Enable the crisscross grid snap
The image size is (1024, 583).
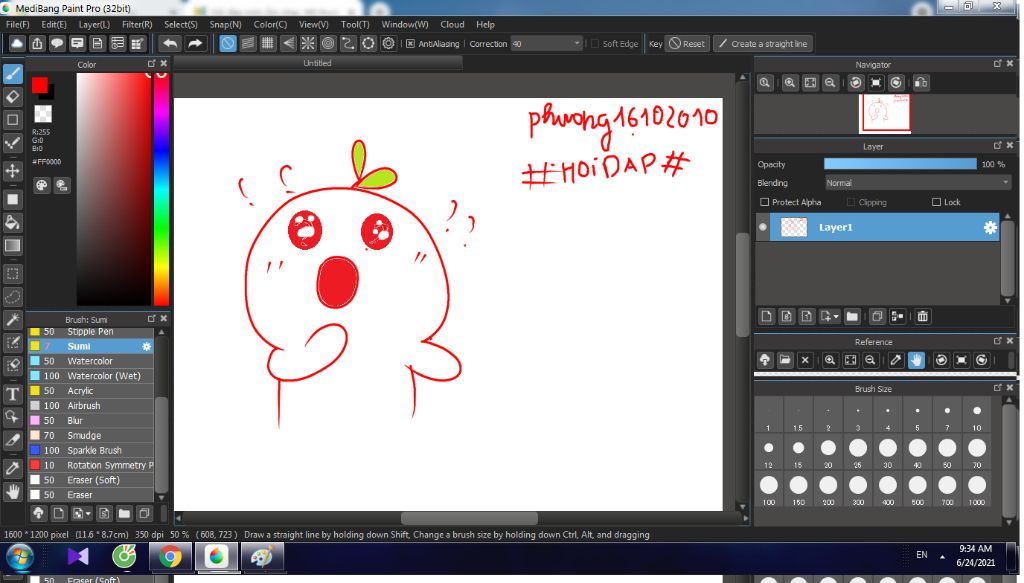tap(268, 44)
